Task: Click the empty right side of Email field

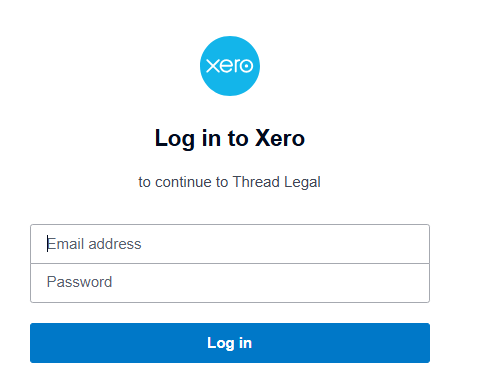Action: pyautogui.click(x=333, y=244)
